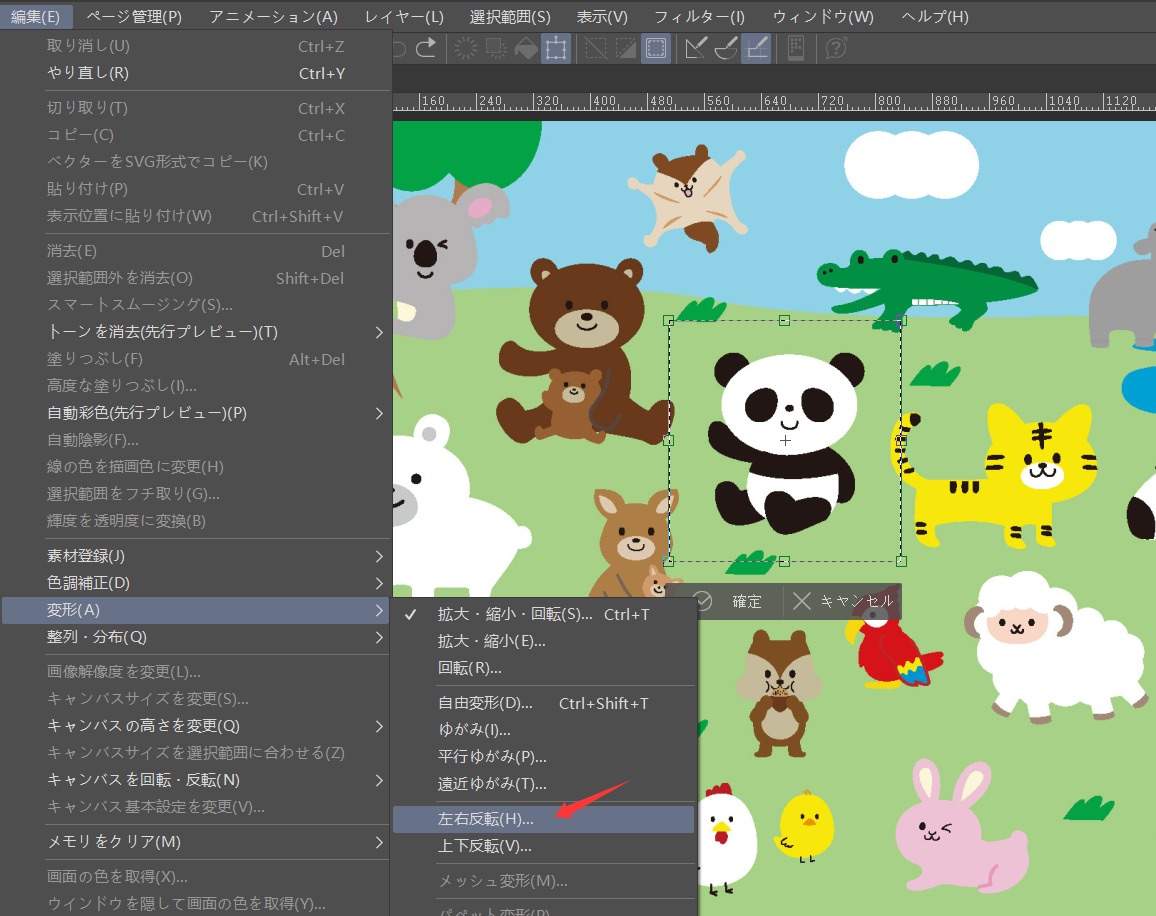The image size is (1156, 916).
Task: Expand the 素材登録(J) submenu
Action: (379, 556)
